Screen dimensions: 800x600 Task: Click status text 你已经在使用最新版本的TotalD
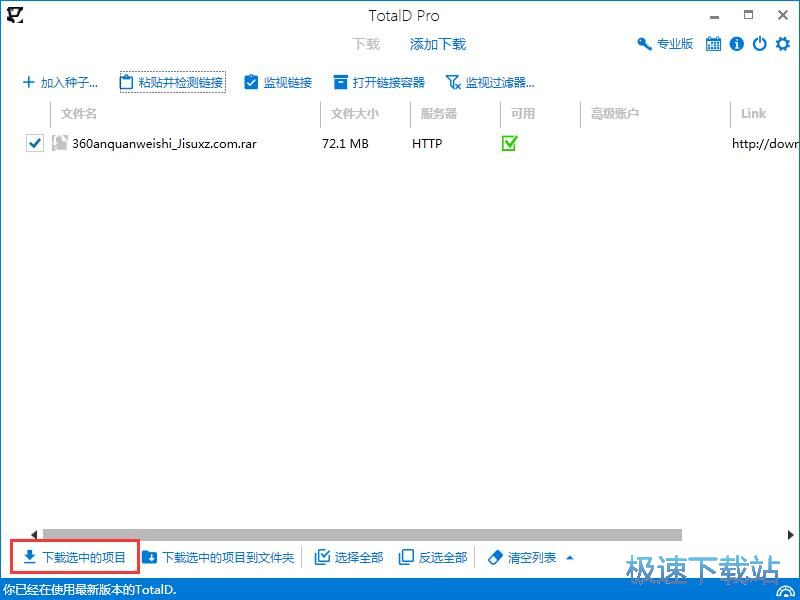(89, 590)
